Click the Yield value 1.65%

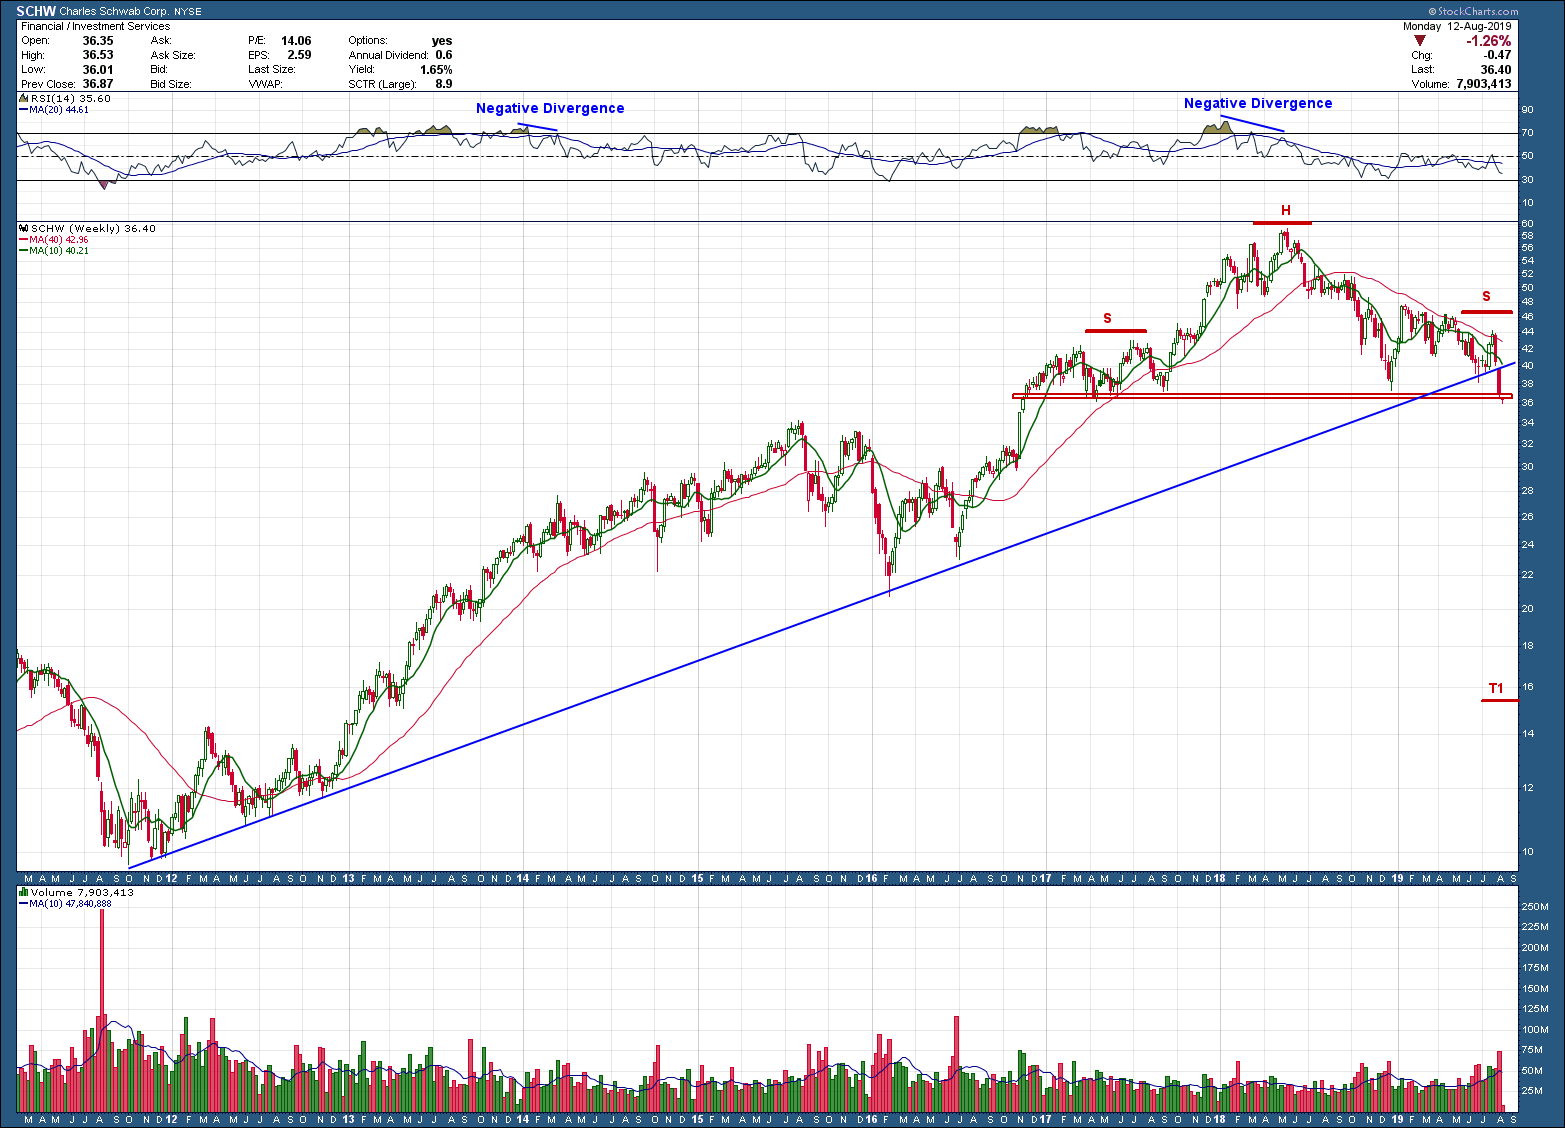[436, 70]
